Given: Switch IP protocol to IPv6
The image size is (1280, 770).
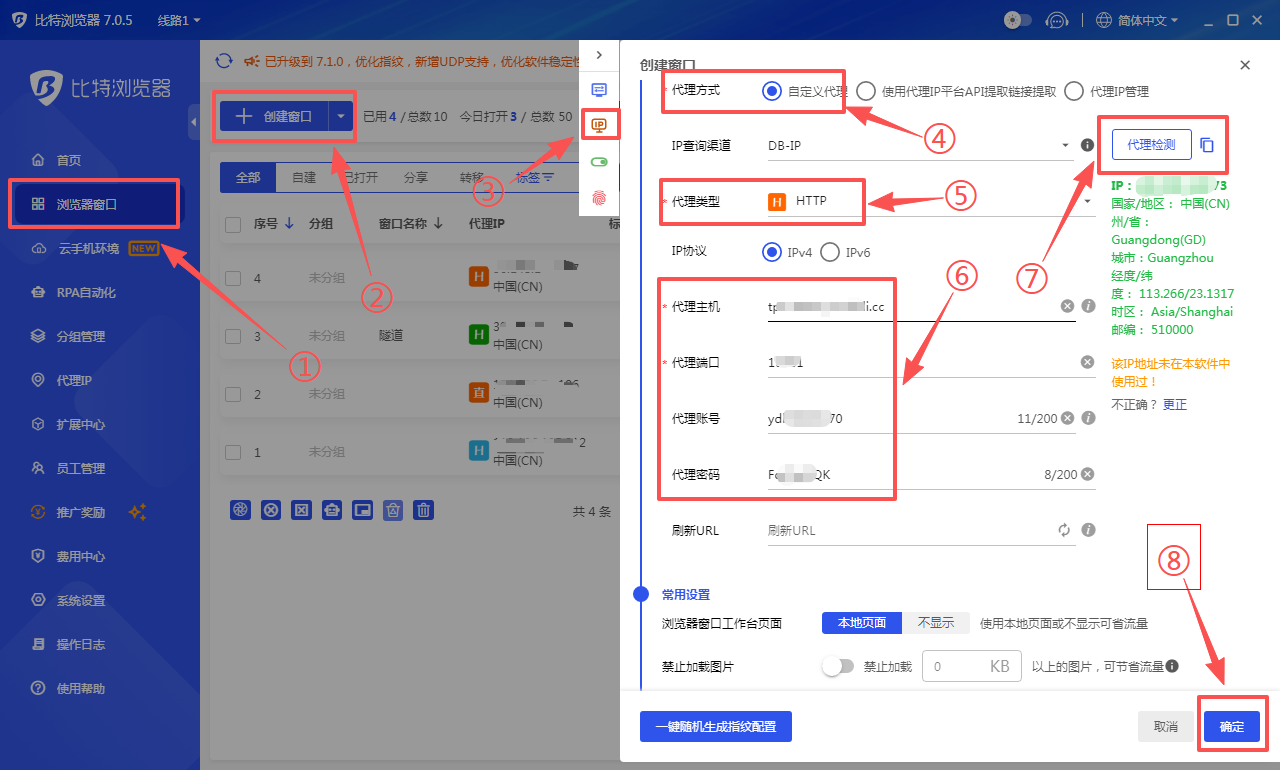Looking at the screenshot, I should pos(830,252).
